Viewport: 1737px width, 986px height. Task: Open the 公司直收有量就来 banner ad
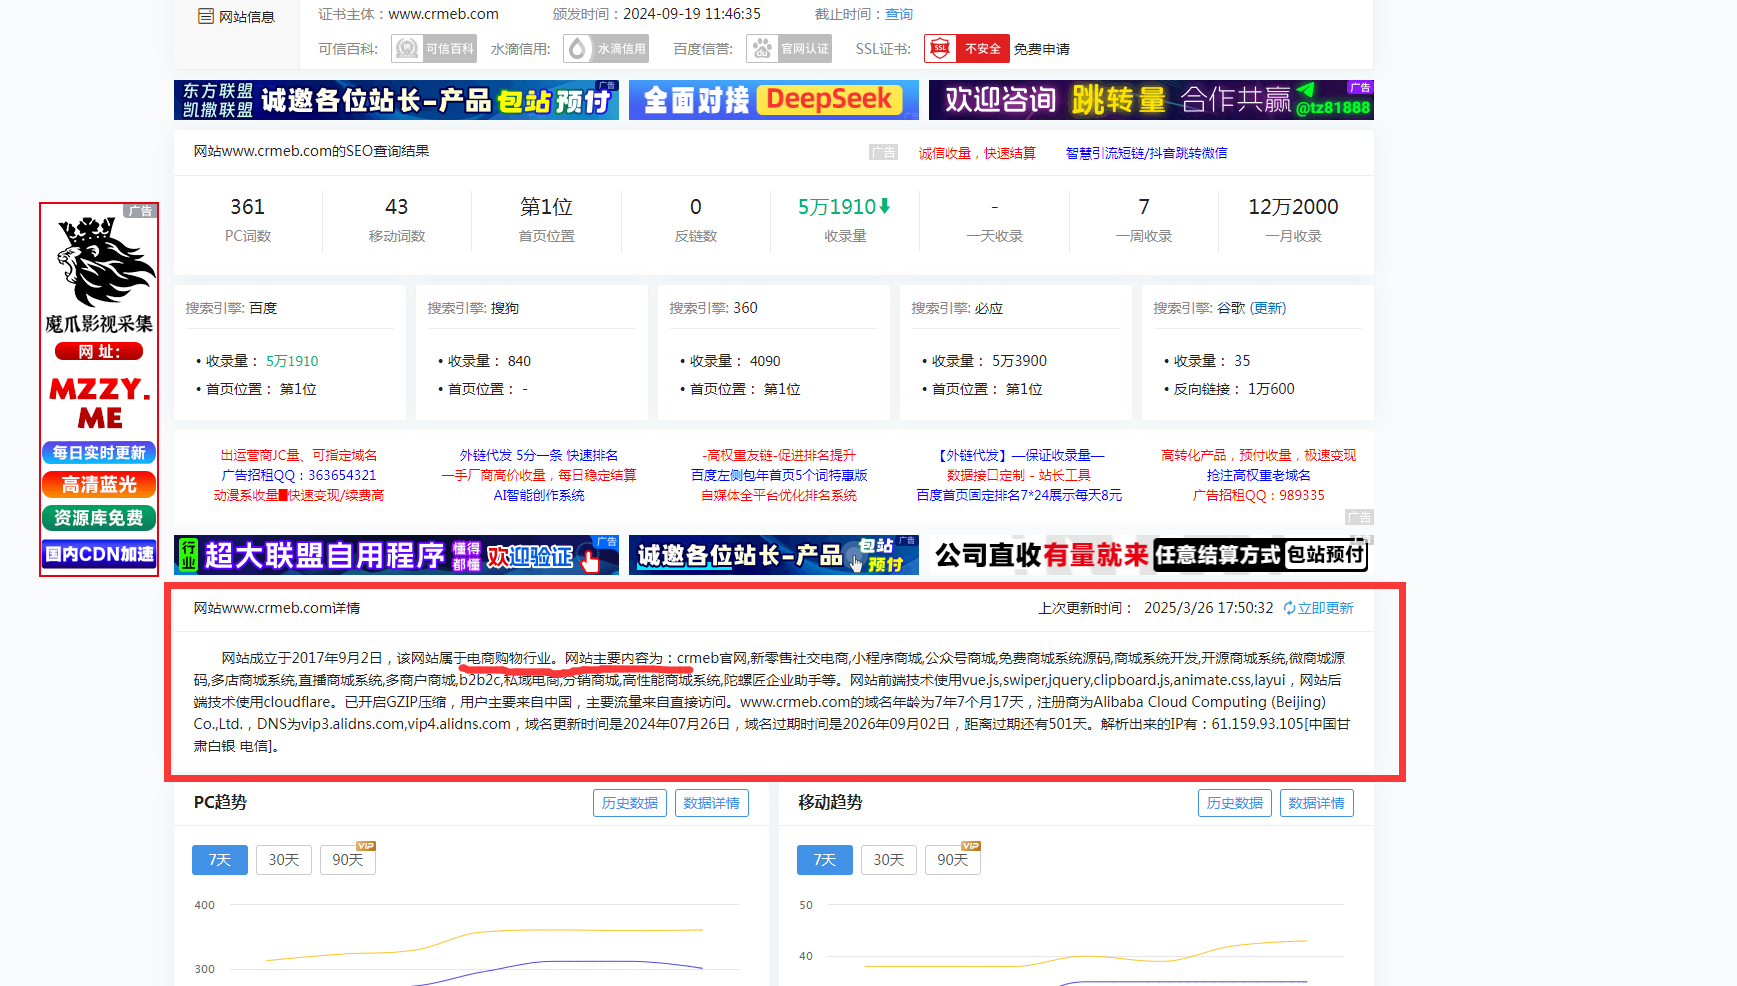click(x=1151, y=555)
